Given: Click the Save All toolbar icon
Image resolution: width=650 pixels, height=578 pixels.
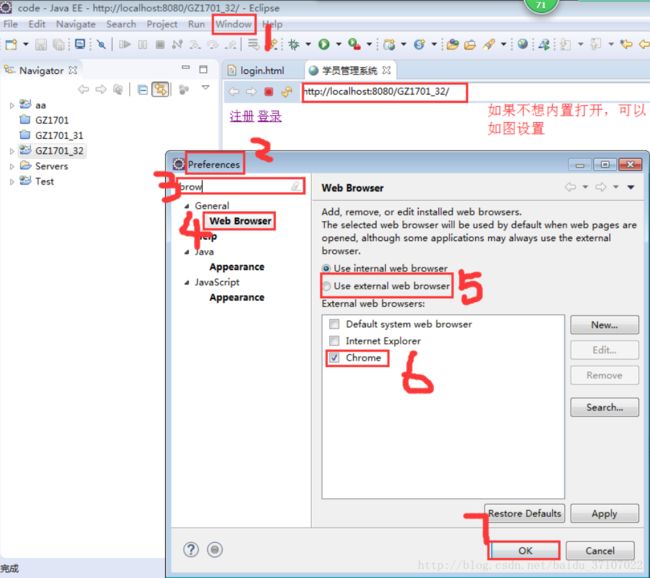Looking at the screenshot, I should [x=59, y=44].
